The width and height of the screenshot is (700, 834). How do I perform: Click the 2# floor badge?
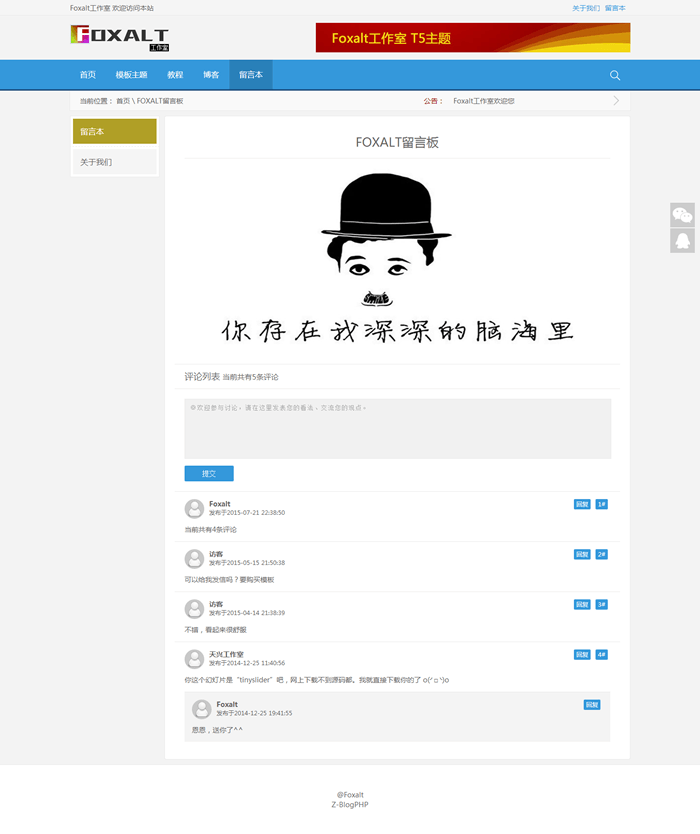[x=602, y=554]
